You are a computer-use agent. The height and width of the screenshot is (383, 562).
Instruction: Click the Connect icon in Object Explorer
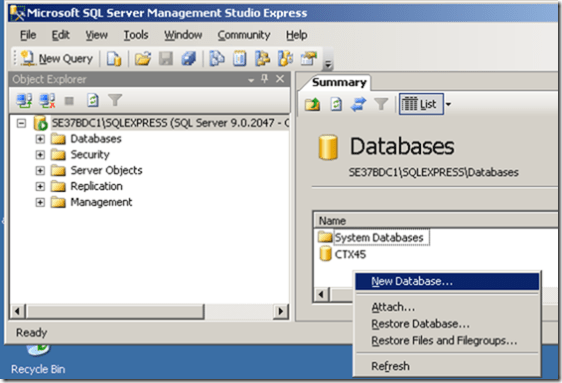point(24,101)
